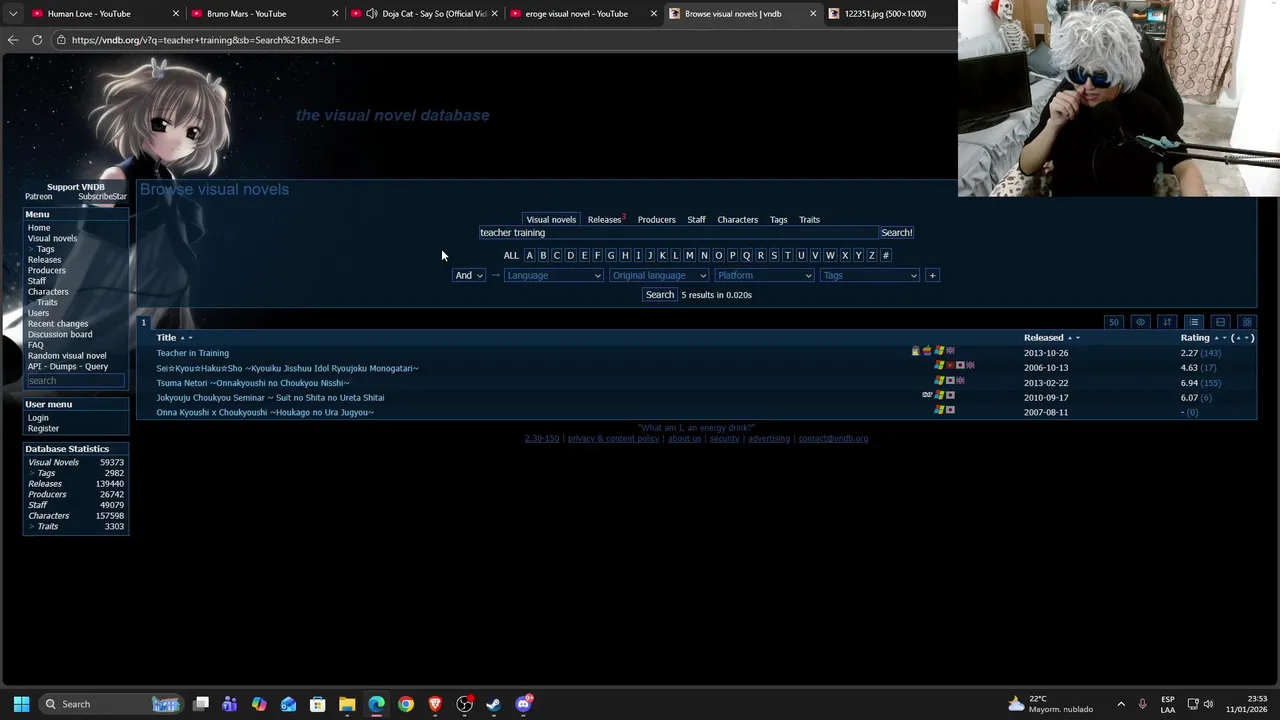Viewport: 1280px width, 720px height.
Task: Open the Tags filter dropdown
Action: point(869,276)
